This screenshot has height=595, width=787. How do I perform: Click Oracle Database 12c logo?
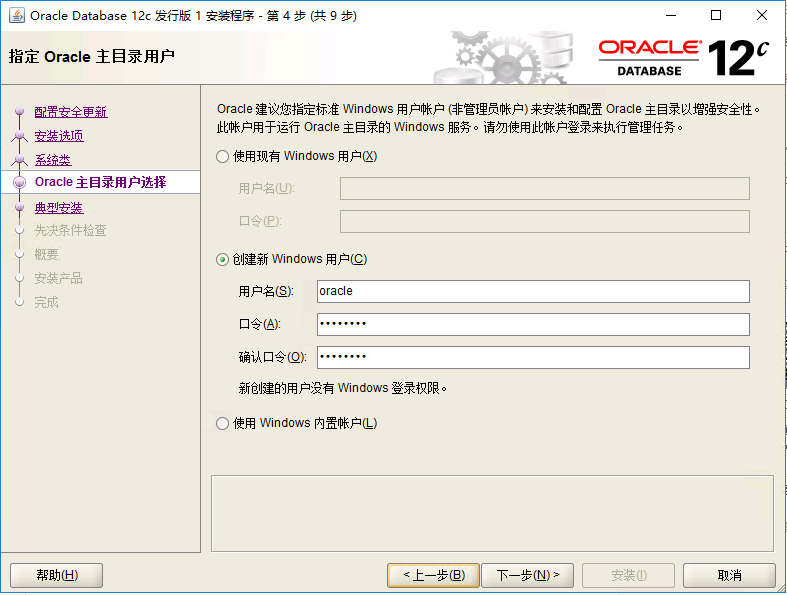tap(683, 58)
